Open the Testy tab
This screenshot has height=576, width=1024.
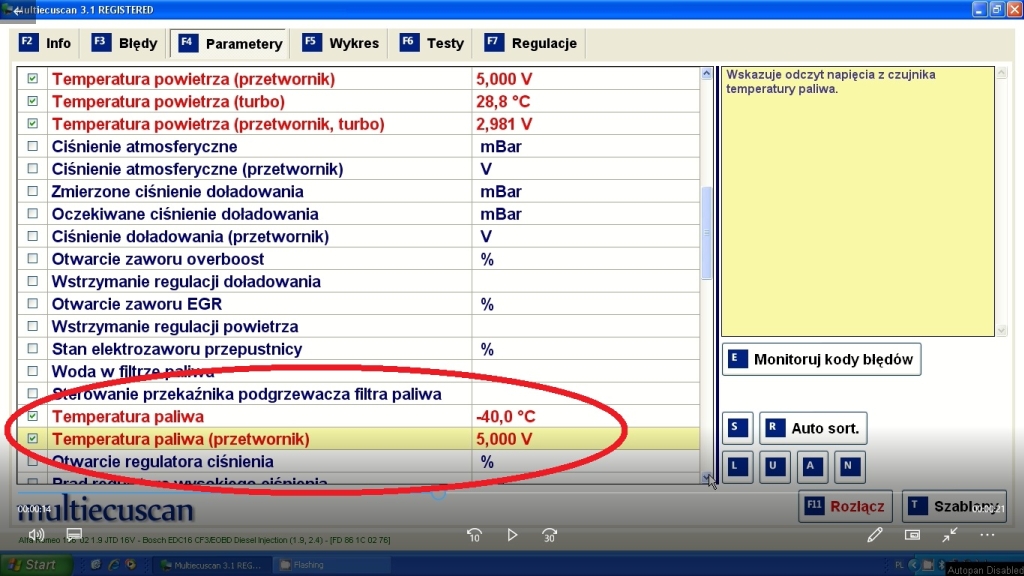432,43
